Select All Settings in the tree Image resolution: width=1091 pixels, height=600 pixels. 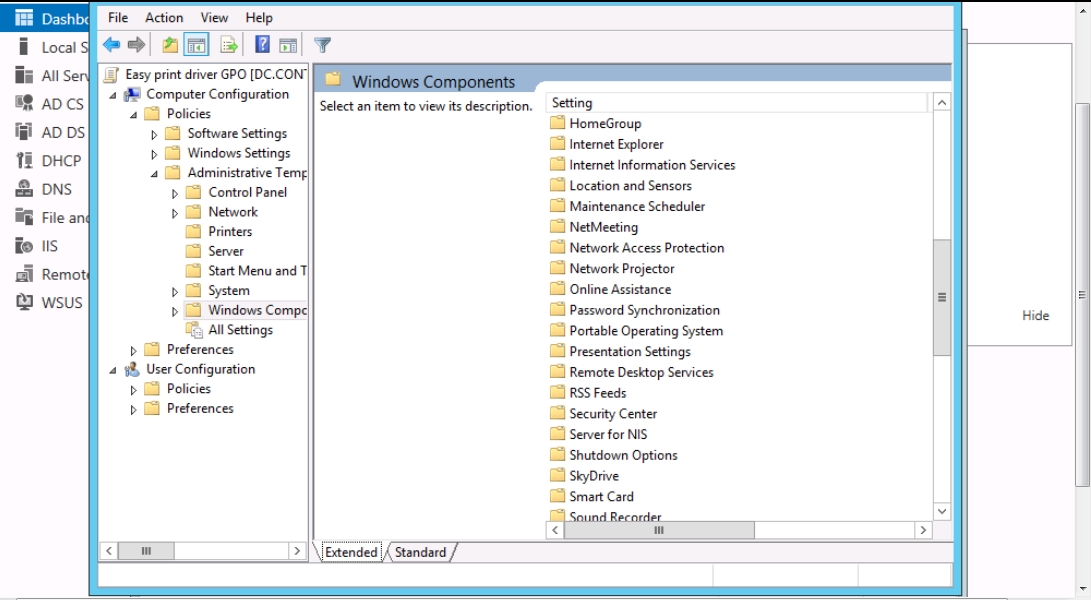click(240, 329)
